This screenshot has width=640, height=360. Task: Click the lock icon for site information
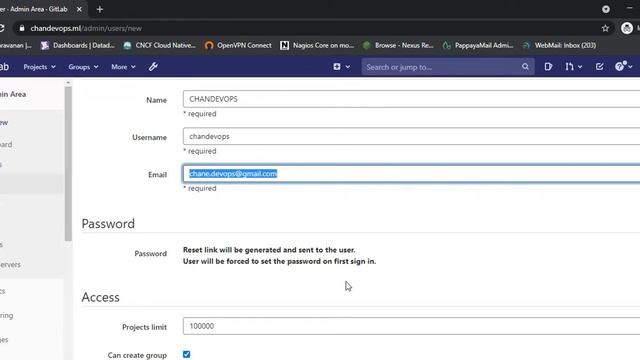(x=22, y=28)
